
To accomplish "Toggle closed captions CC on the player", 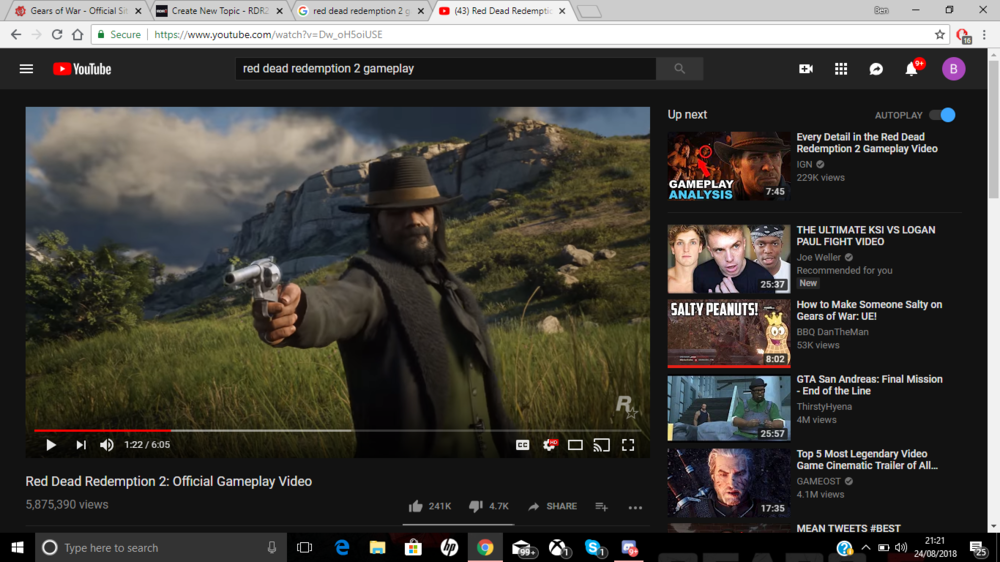I will tap(522, 445).
